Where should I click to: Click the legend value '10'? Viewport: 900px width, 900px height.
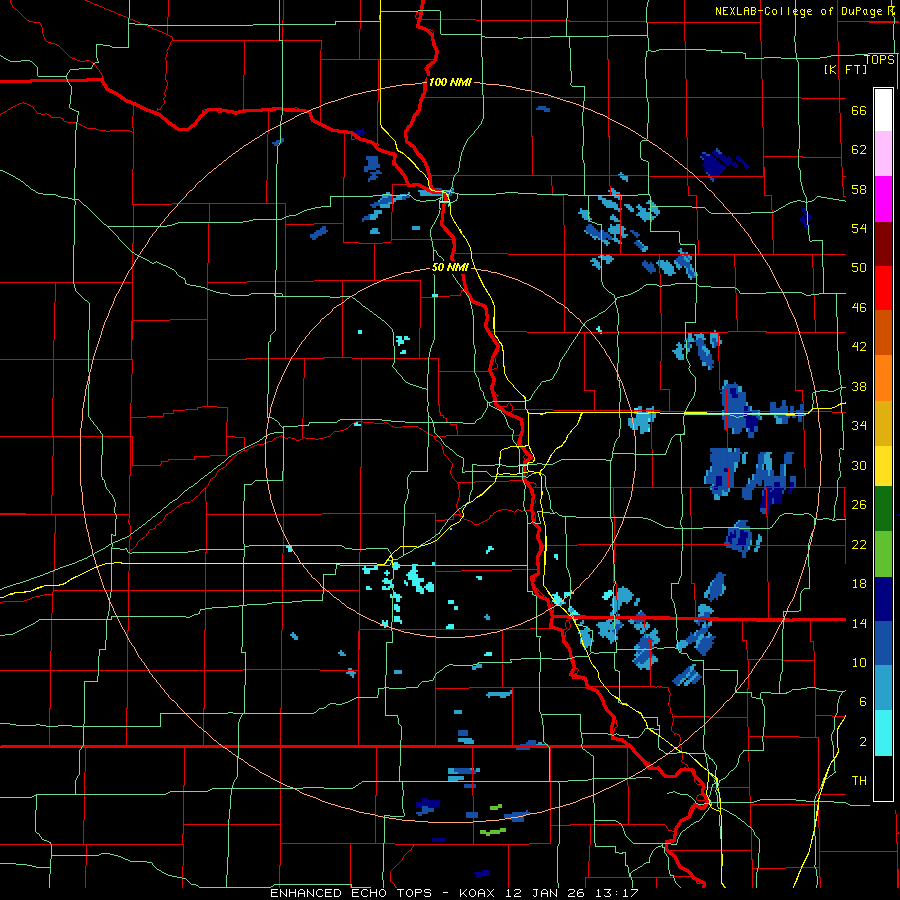(x=859, y=662)
